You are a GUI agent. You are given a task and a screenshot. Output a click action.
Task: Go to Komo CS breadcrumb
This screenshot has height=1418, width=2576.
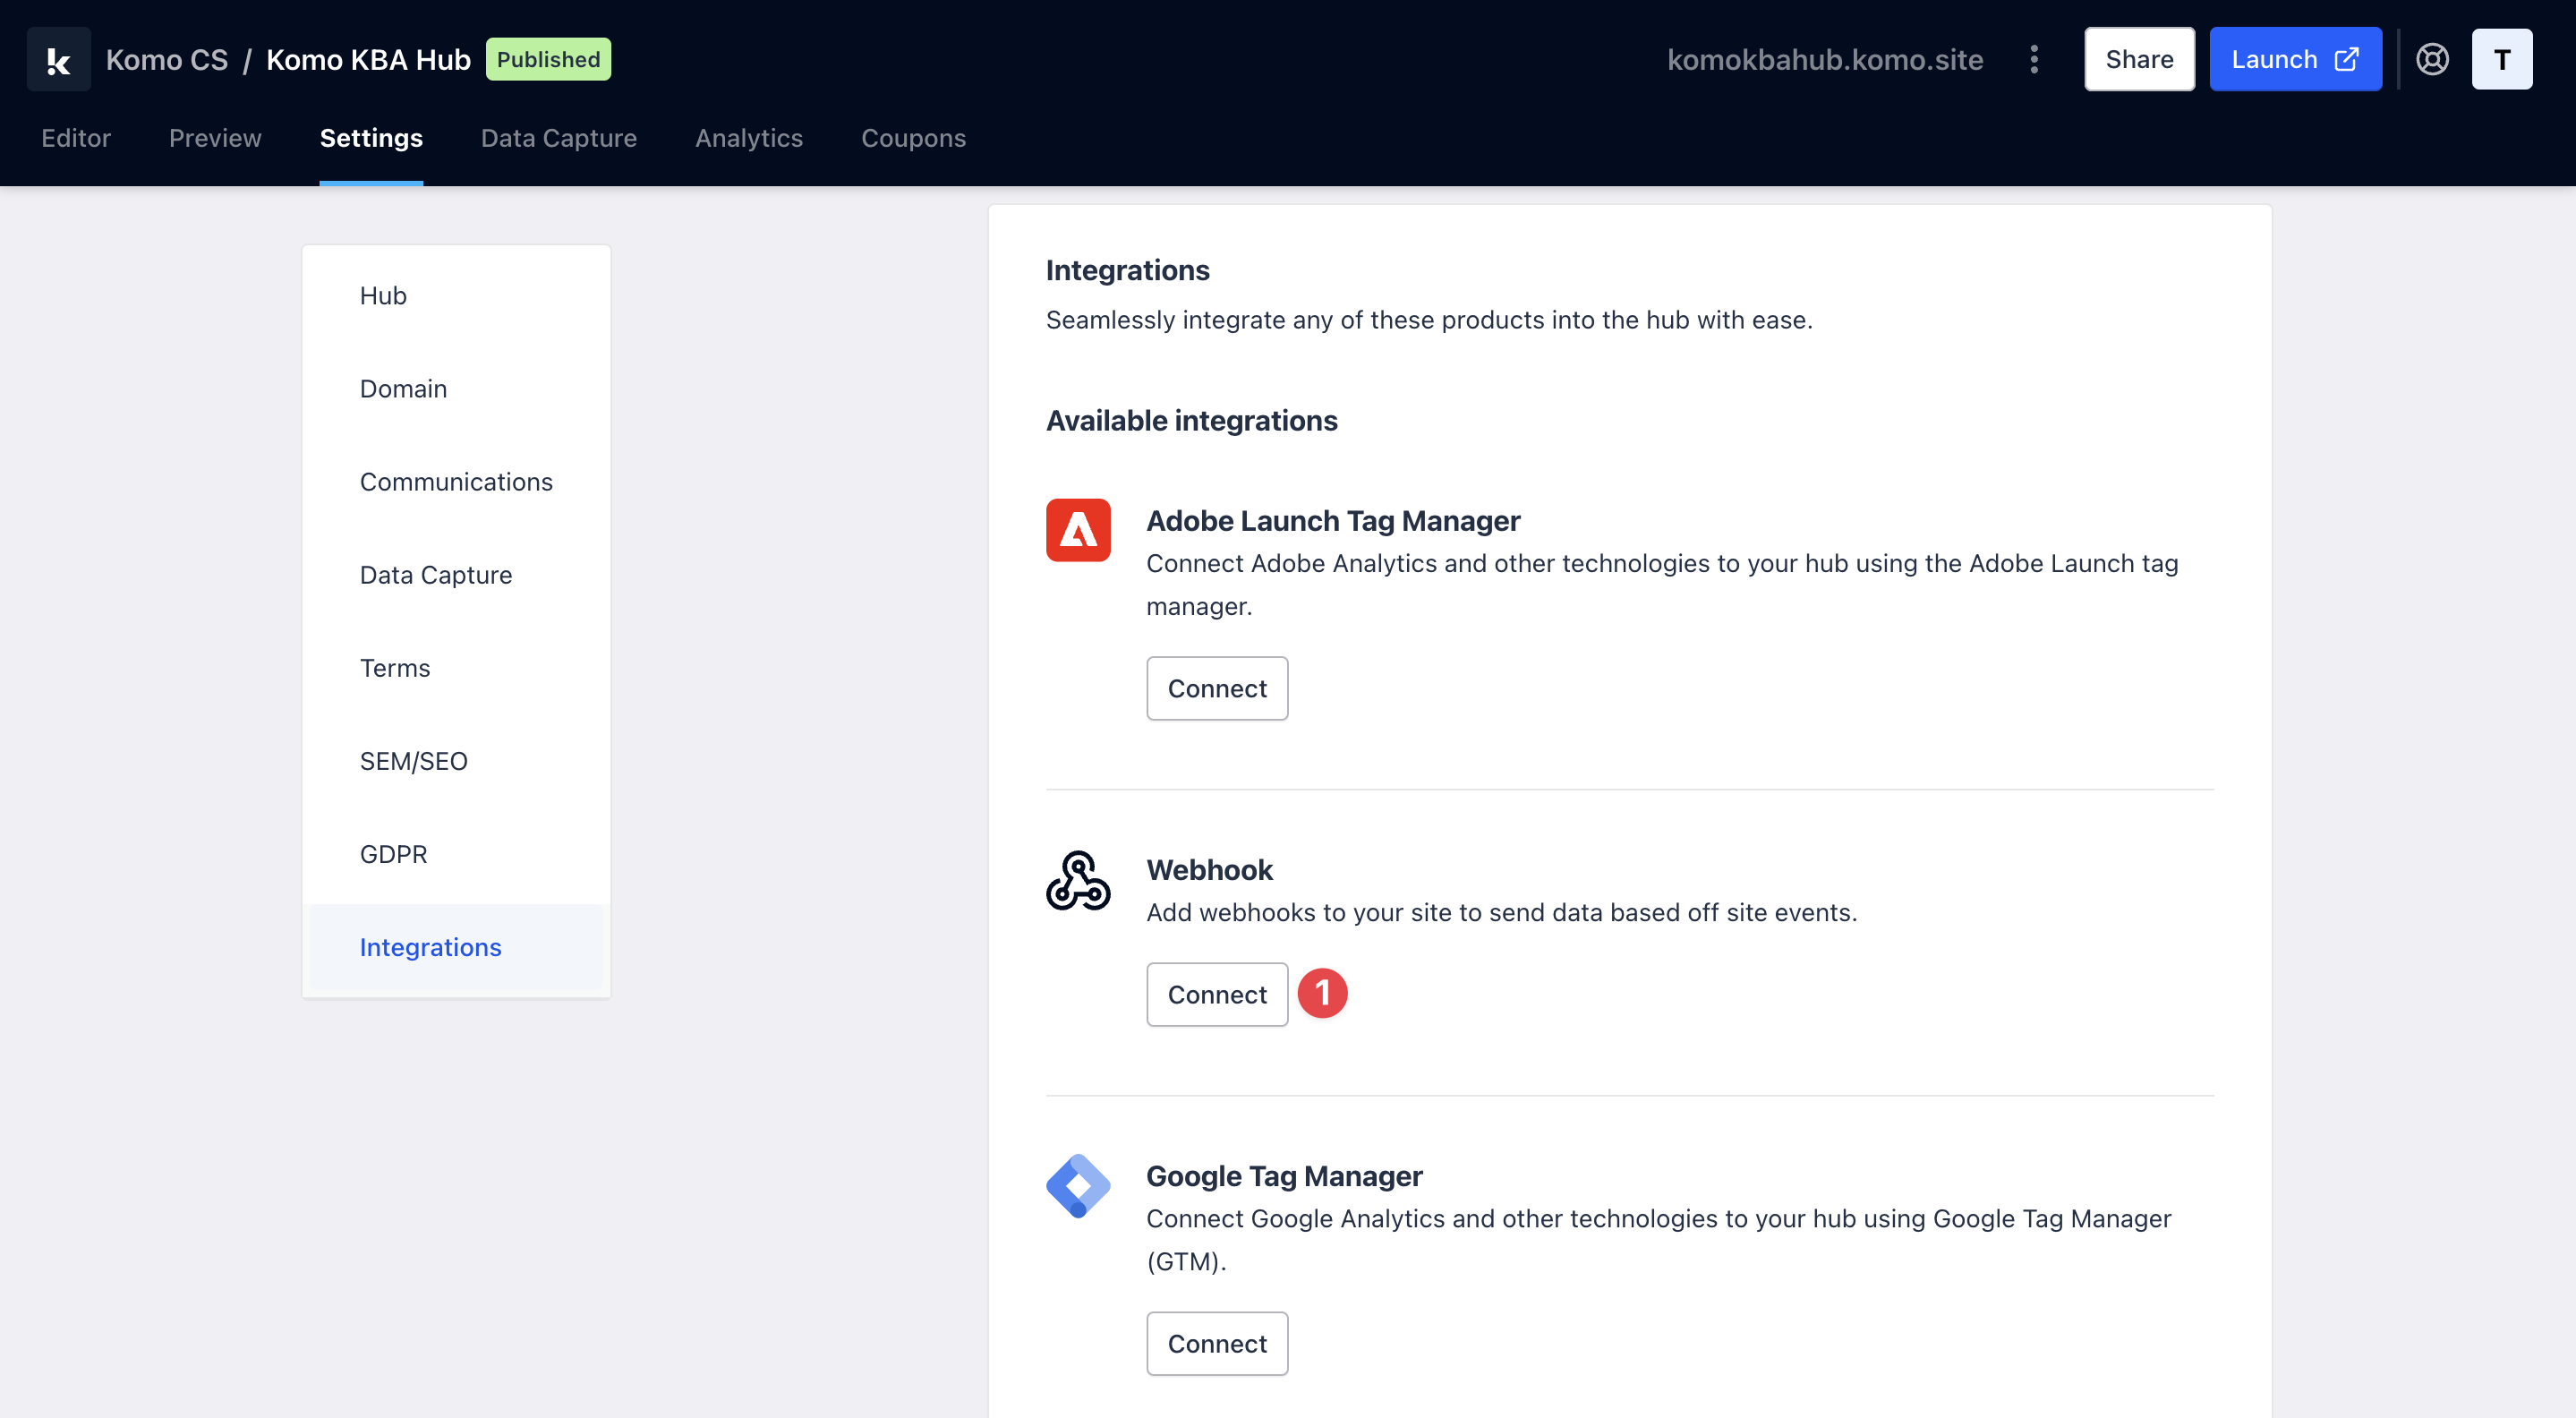[167, 60]
